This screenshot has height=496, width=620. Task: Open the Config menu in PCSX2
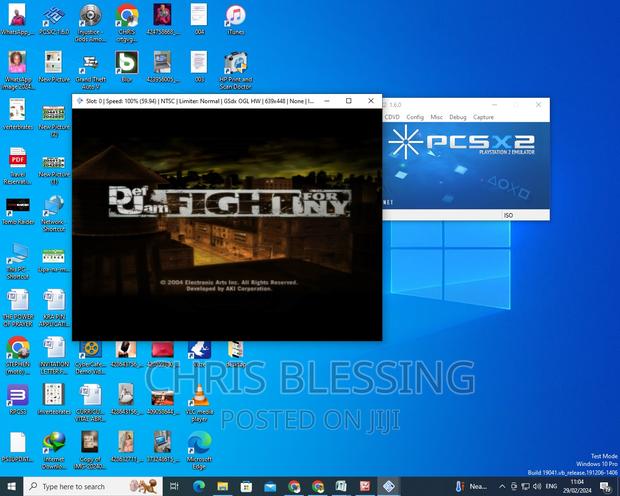point(415,117)
